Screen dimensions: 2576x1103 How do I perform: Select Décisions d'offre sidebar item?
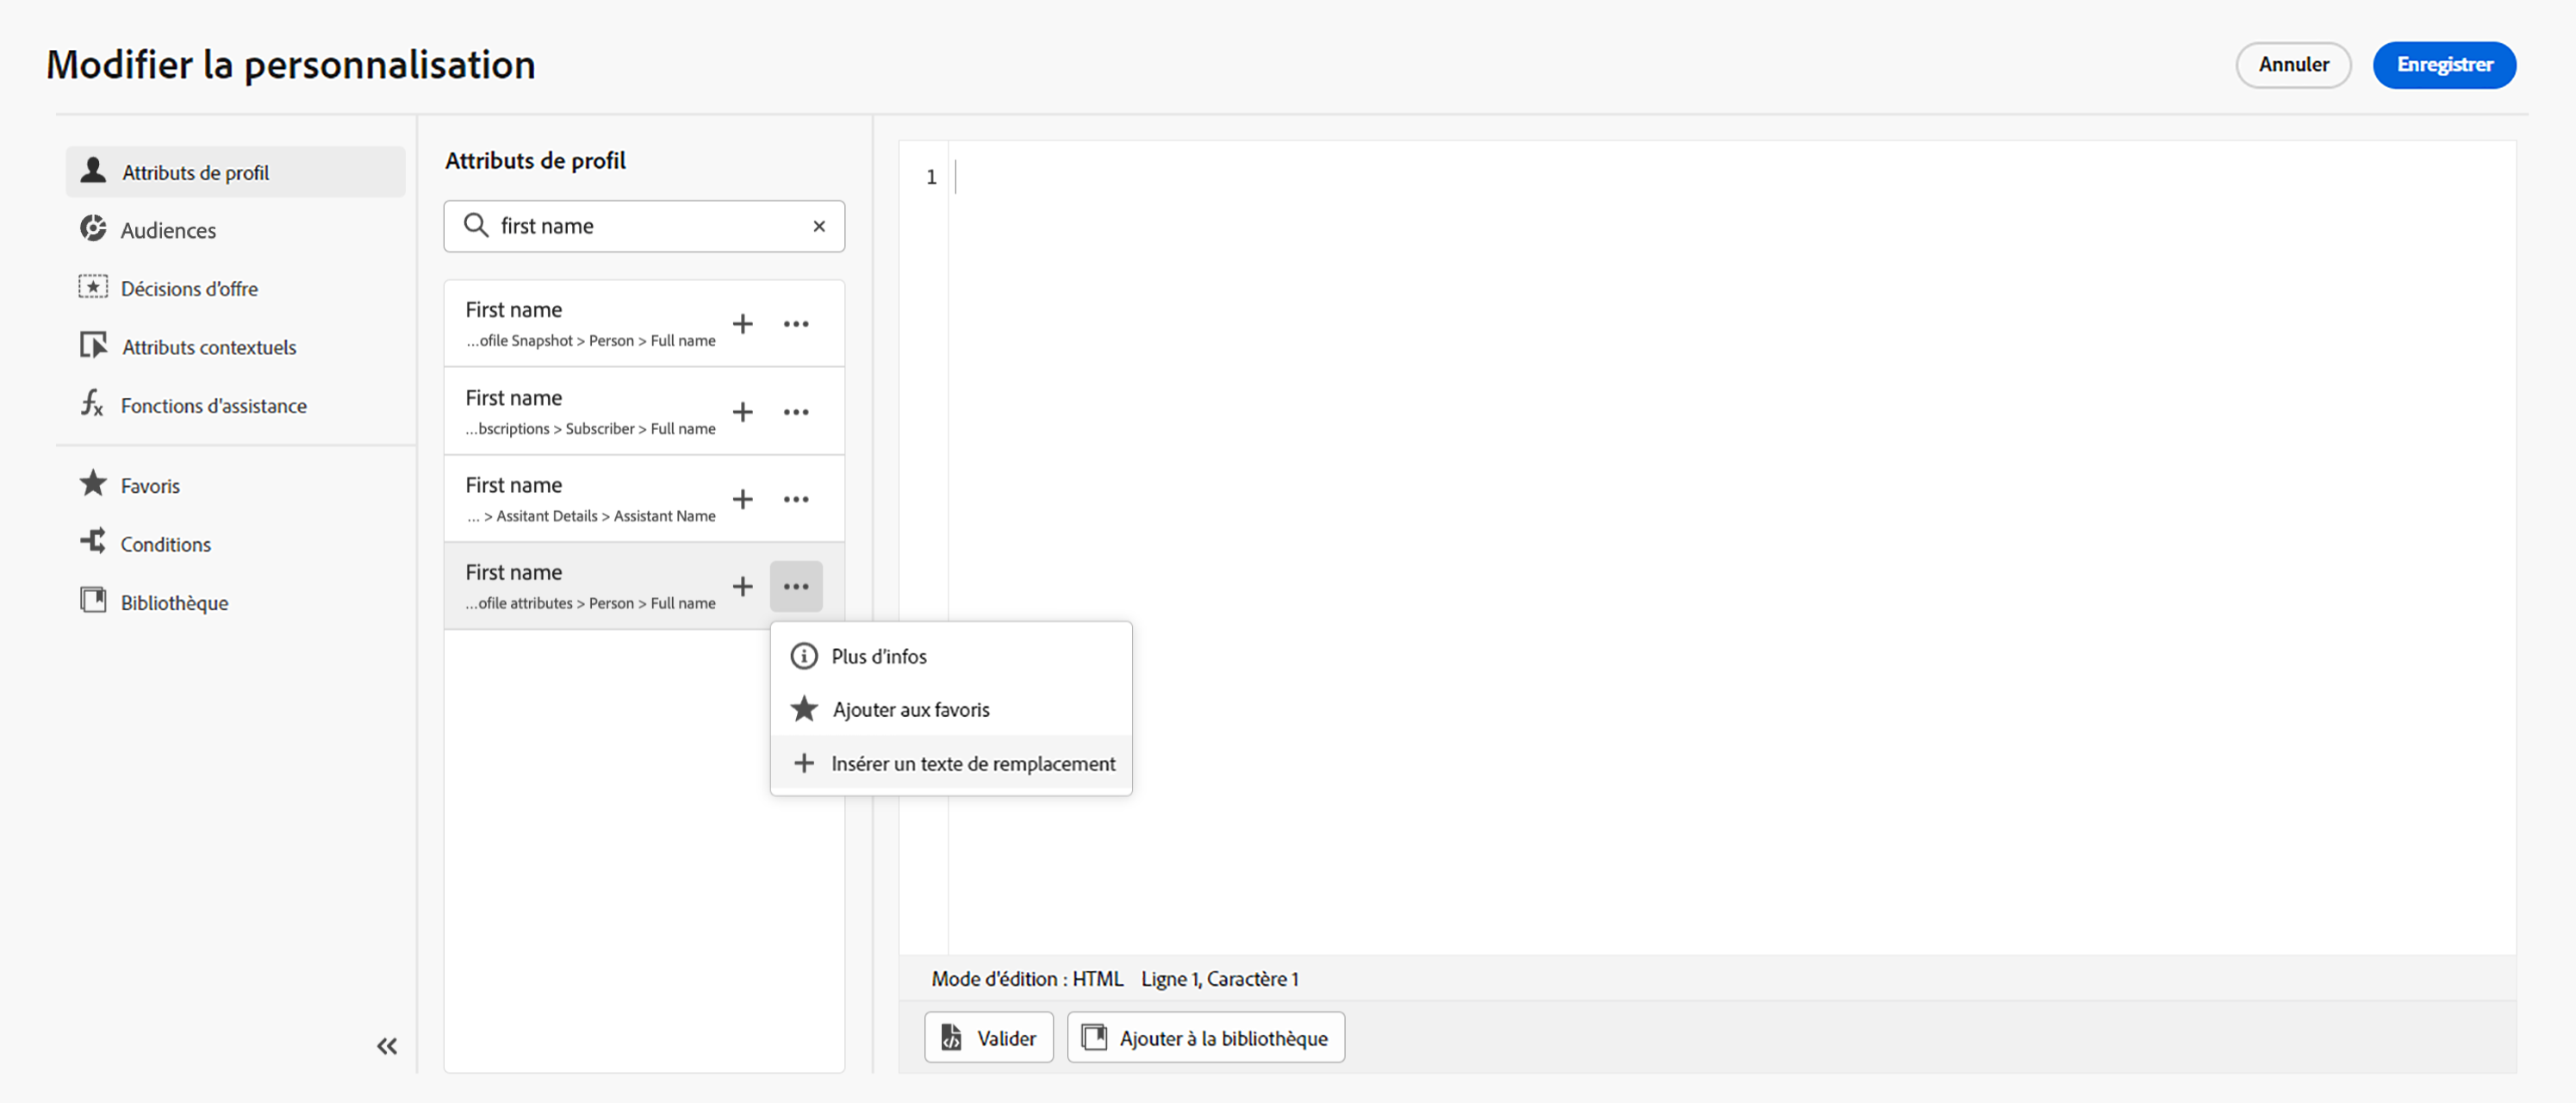(x=188, y=288)
